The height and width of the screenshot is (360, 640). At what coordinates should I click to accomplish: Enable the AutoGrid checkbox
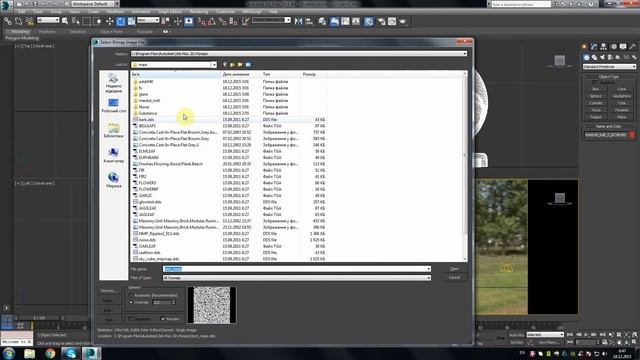595,82
